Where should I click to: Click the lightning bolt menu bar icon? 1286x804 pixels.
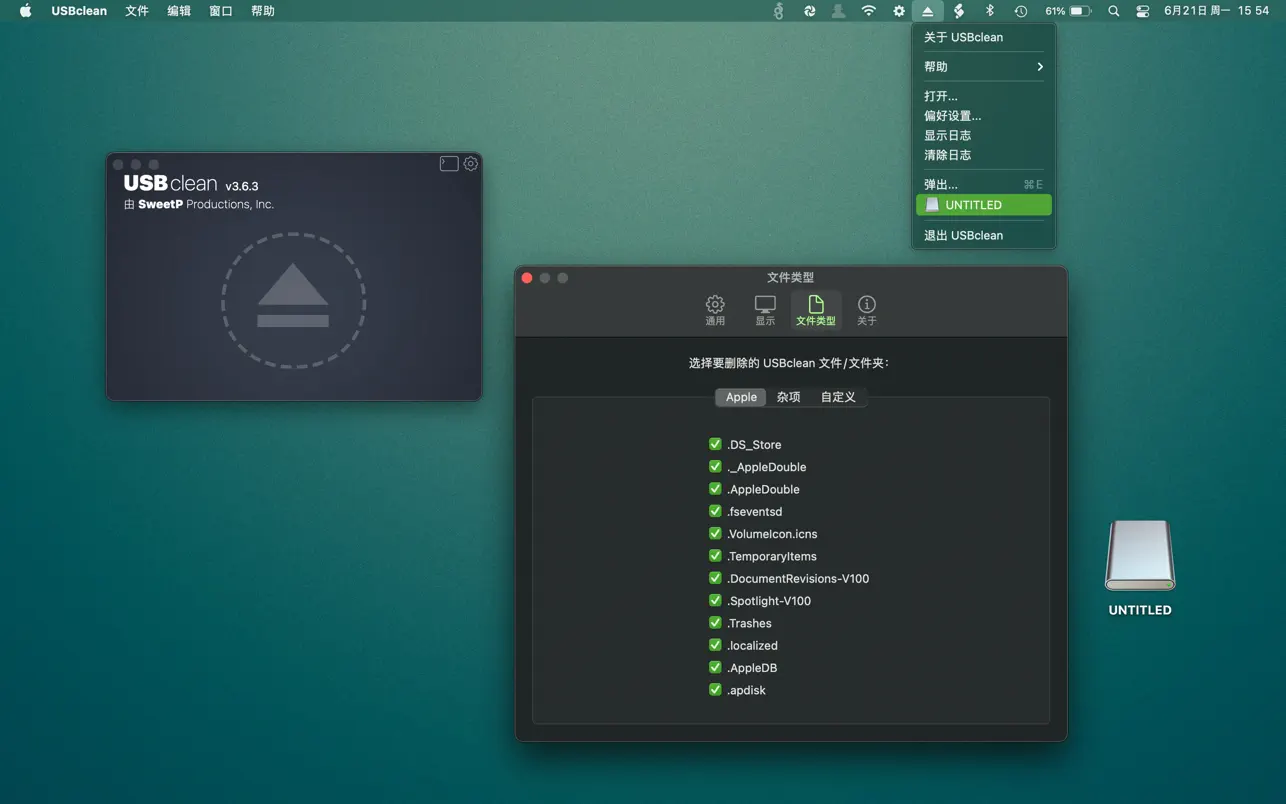click(x=959, y=11)
